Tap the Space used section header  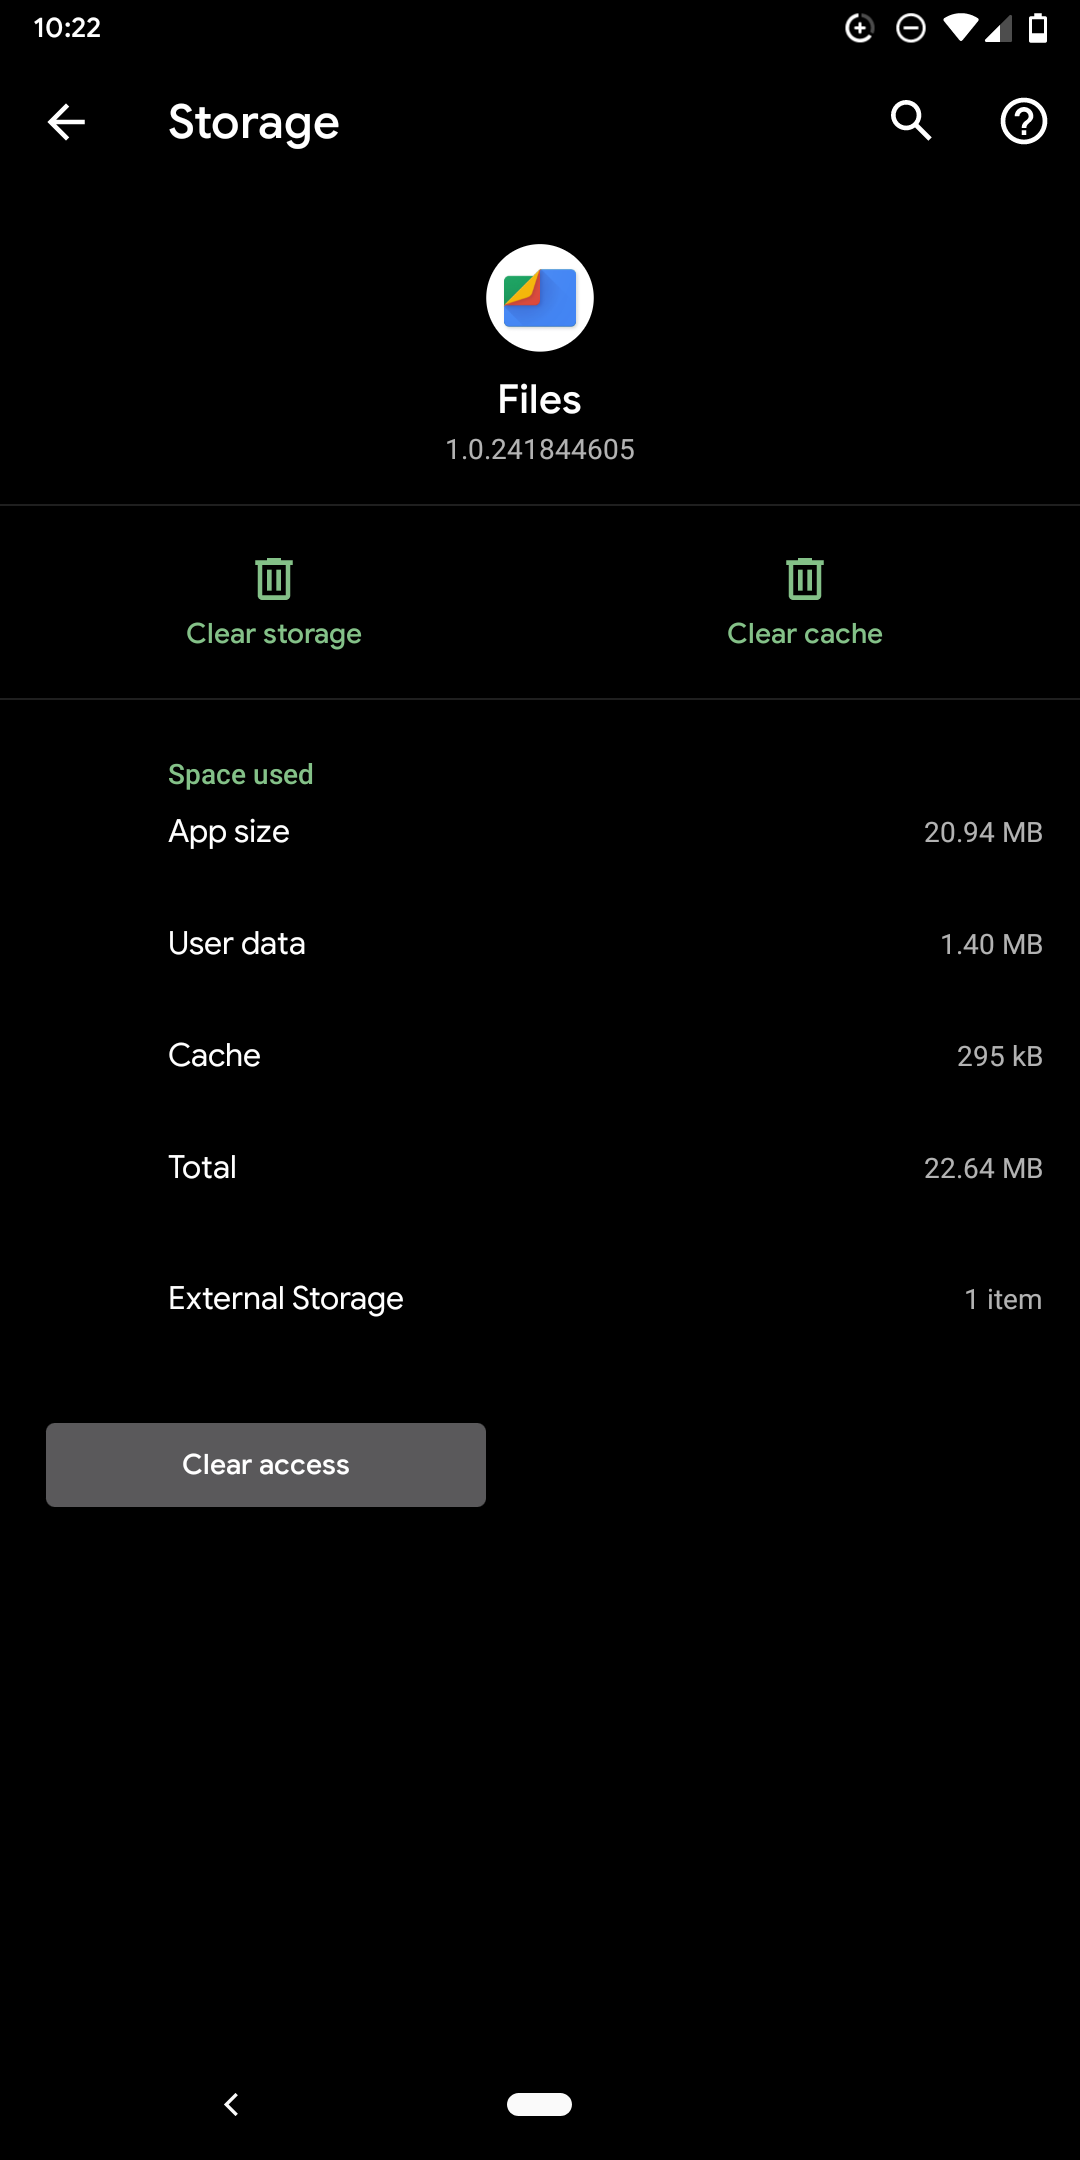point(240,773)
